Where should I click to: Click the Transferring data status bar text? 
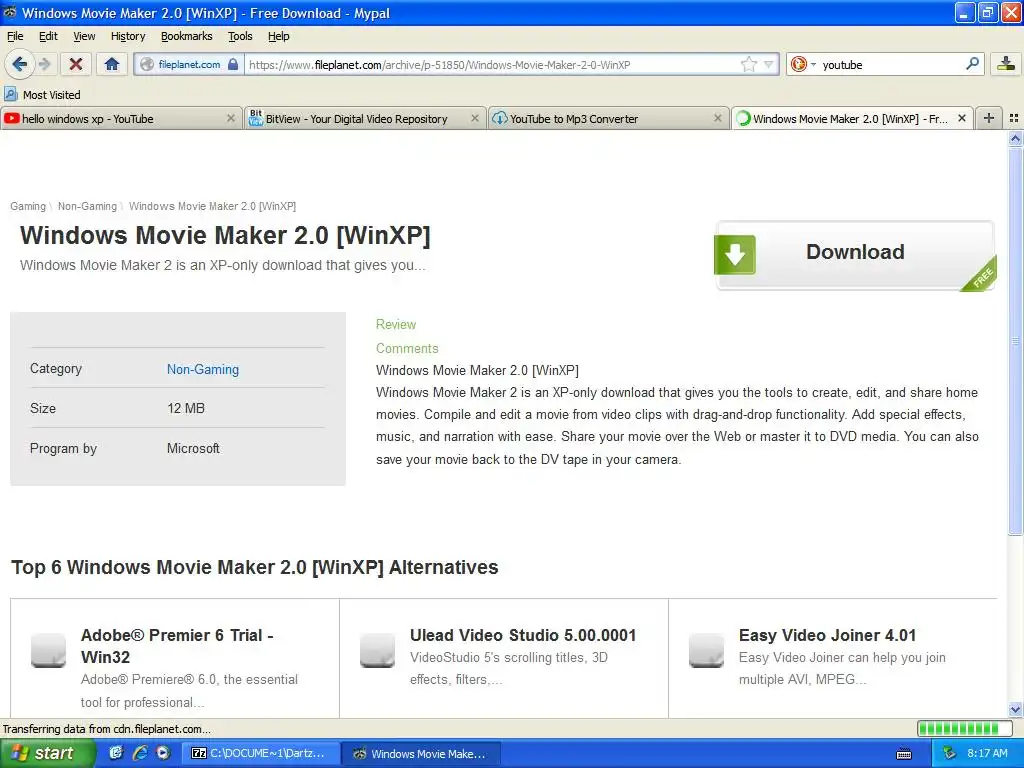tap(106, 729)
